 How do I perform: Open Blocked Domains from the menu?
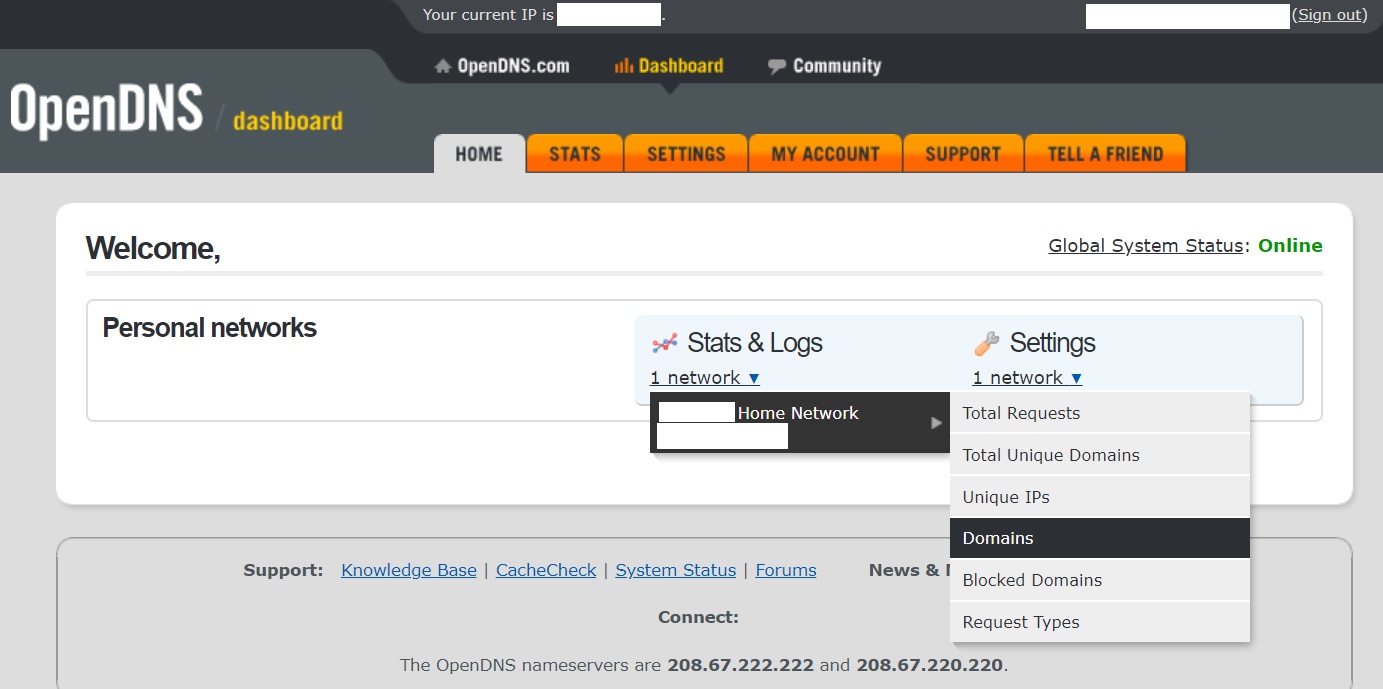click(x=1100, y=580)
